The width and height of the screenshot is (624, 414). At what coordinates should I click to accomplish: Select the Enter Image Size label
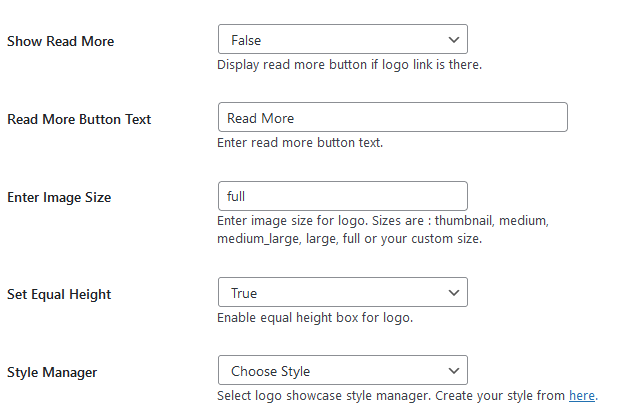click(59, 197)
